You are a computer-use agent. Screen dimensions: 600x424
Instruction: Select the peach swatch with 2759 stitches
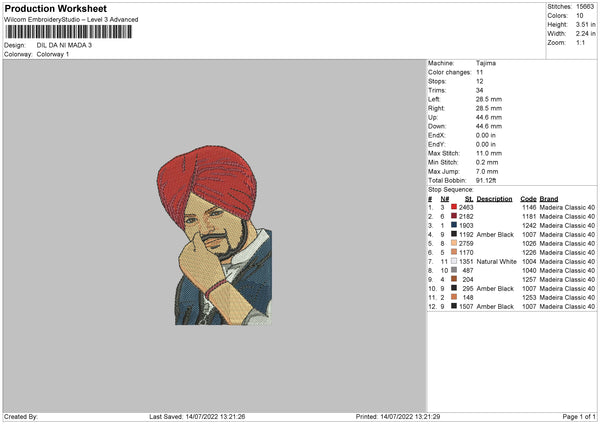pyautogui.click(x=454, y=243)
